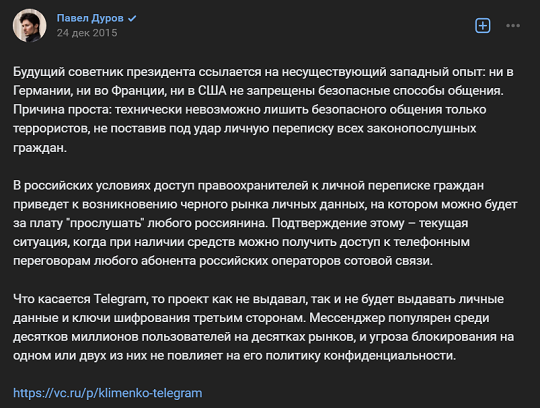Click the phrase В российских условиях
This screenshot has width=540, height=408.
pos(82,186)
